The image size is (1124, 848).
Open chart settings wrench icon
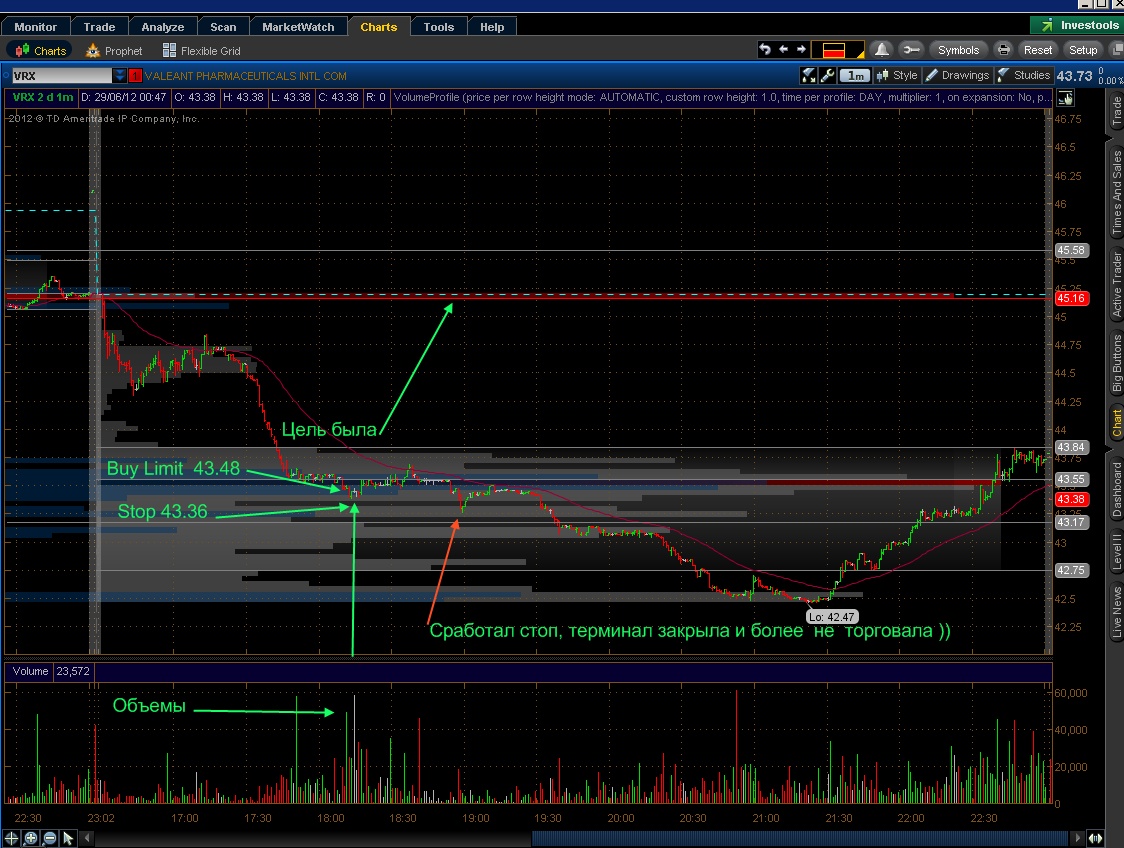coord(827,75)
